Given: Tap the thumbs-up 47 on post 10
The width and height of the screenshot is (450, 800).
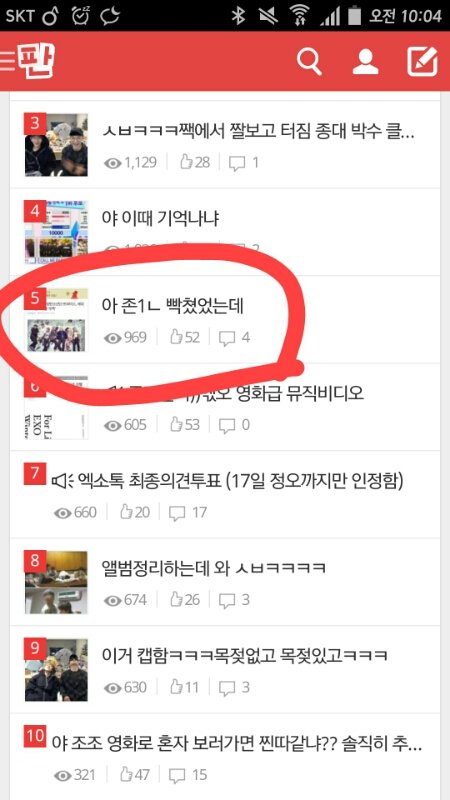Looking at the screenshot, I should [135, 775].
